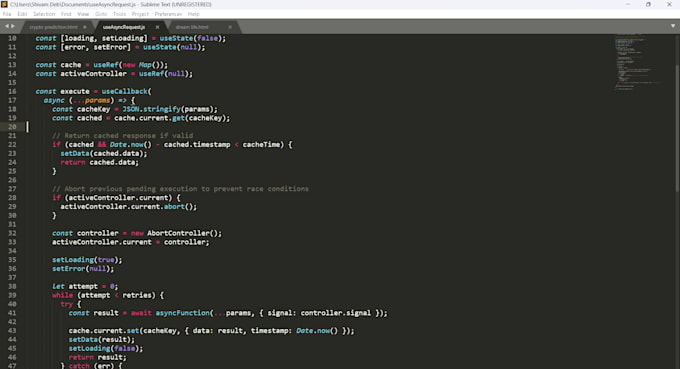
Task: Open the Edit menu
Action: 22,14
